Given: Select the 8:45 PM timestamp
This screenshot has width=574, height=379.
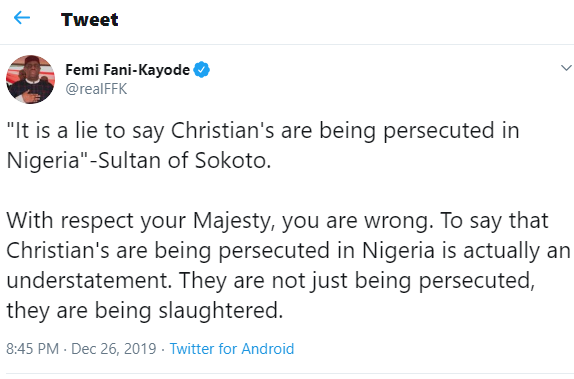Looking at the screenshot, I should coord(32,349).
